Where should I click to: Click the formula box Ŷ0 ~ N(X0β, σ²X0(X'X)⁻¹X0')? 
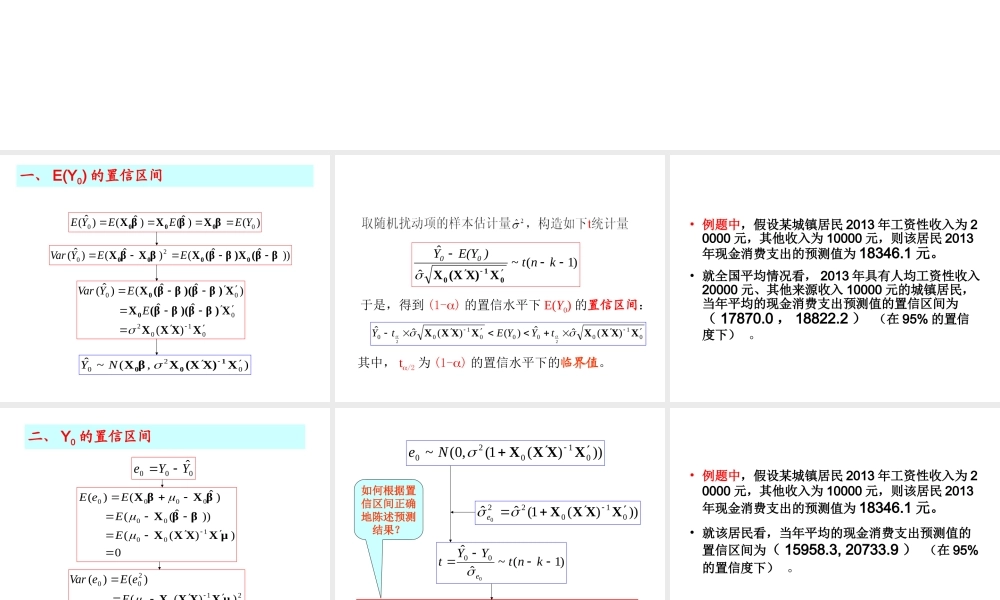point(164,363)
